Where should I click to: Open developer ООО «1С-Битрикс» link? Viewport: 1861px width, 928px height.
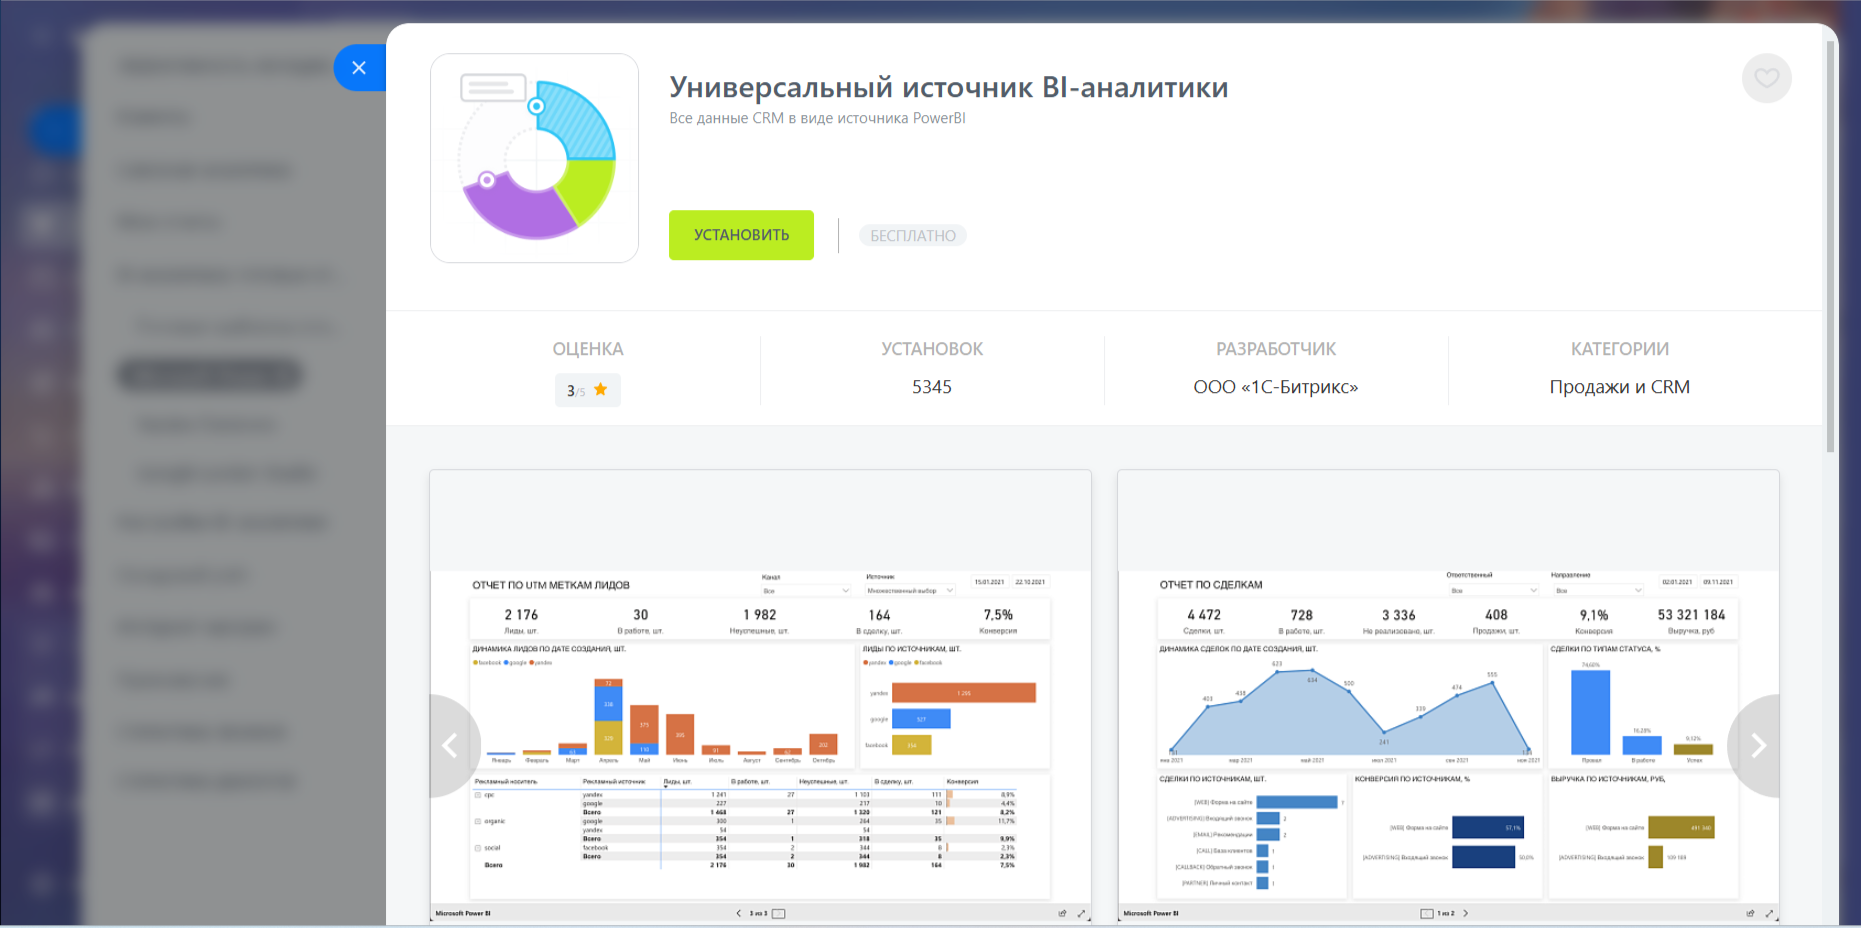click(x=1275, y=387)
